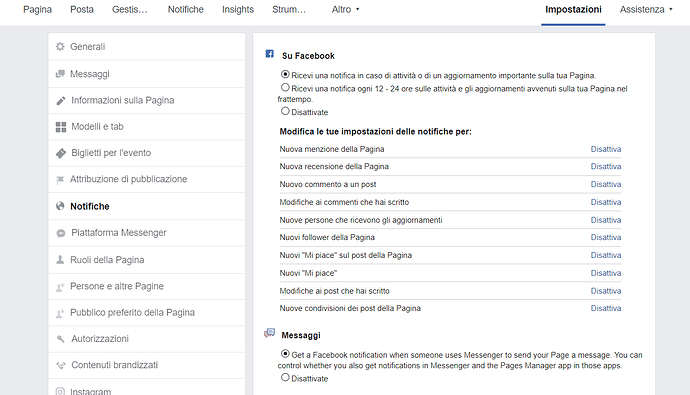
Task: Select notification every 12 - 24 hours option
Action: point(285,88)
